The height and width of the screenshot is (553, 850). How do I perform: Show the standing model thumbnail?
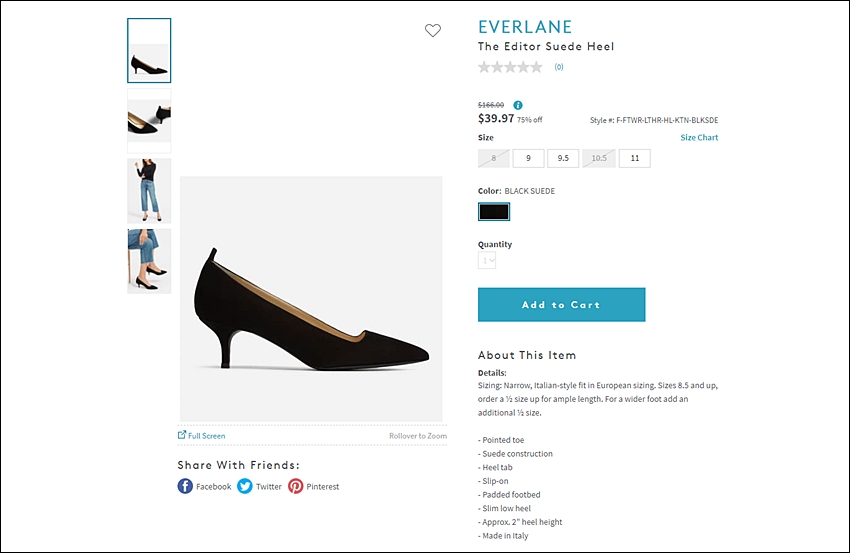(x=149, y=191)
